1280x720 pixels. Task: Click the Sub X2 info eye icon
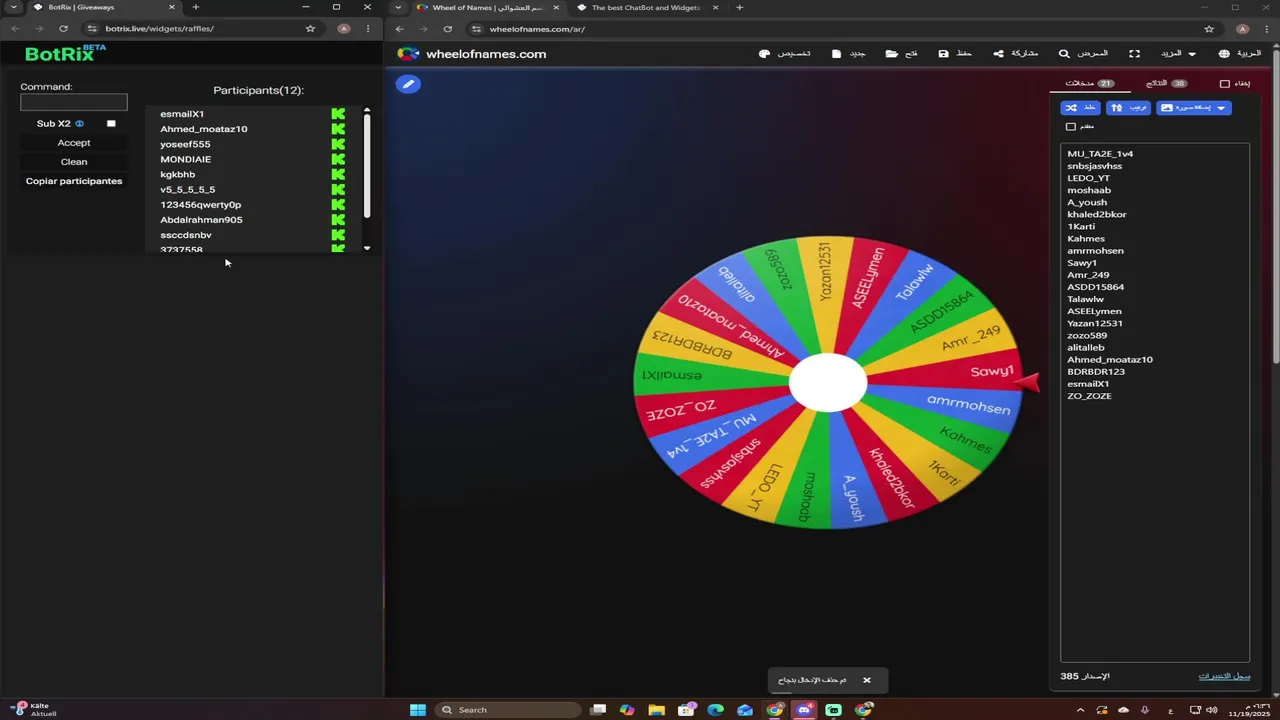point(79,124)
